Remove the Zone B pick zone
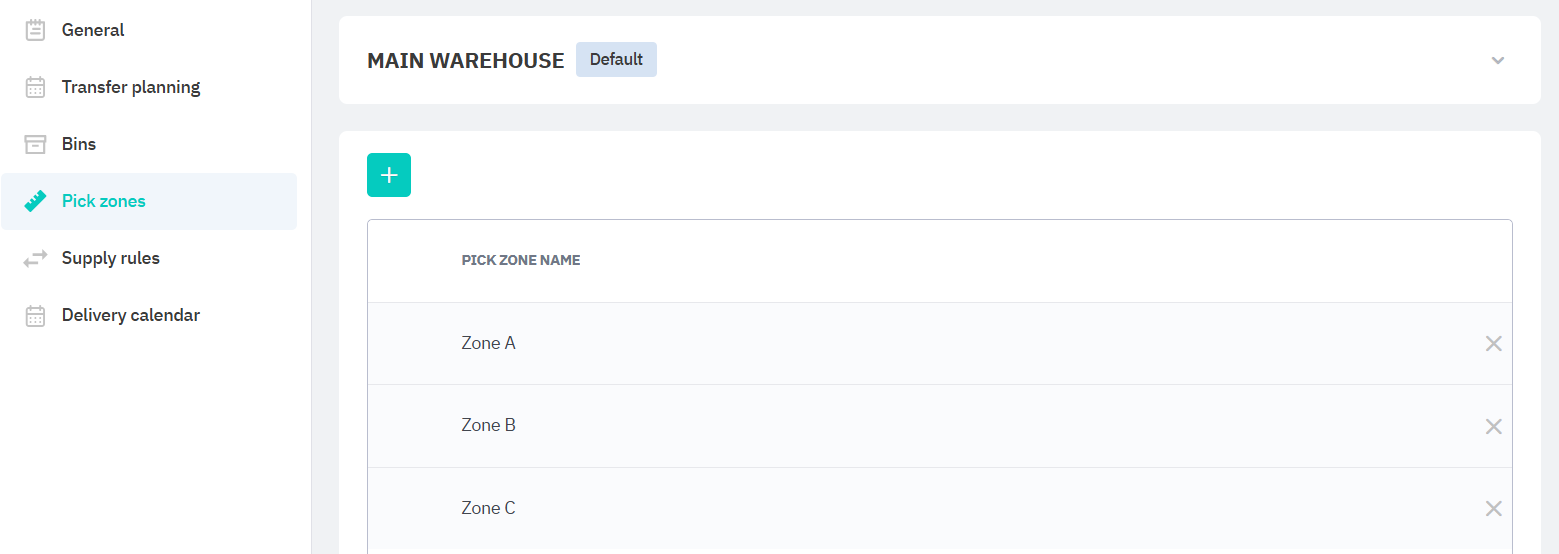Image resolution: width=1559 pixels, height=554 pixels. pos(1493,426)
